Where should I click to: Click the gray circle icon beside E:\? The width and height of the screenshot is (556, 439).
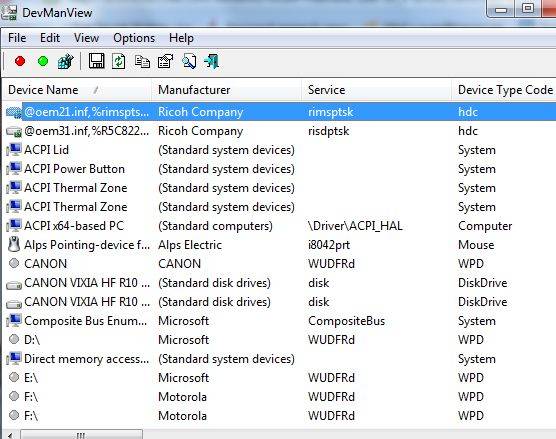tap(14, 377)
